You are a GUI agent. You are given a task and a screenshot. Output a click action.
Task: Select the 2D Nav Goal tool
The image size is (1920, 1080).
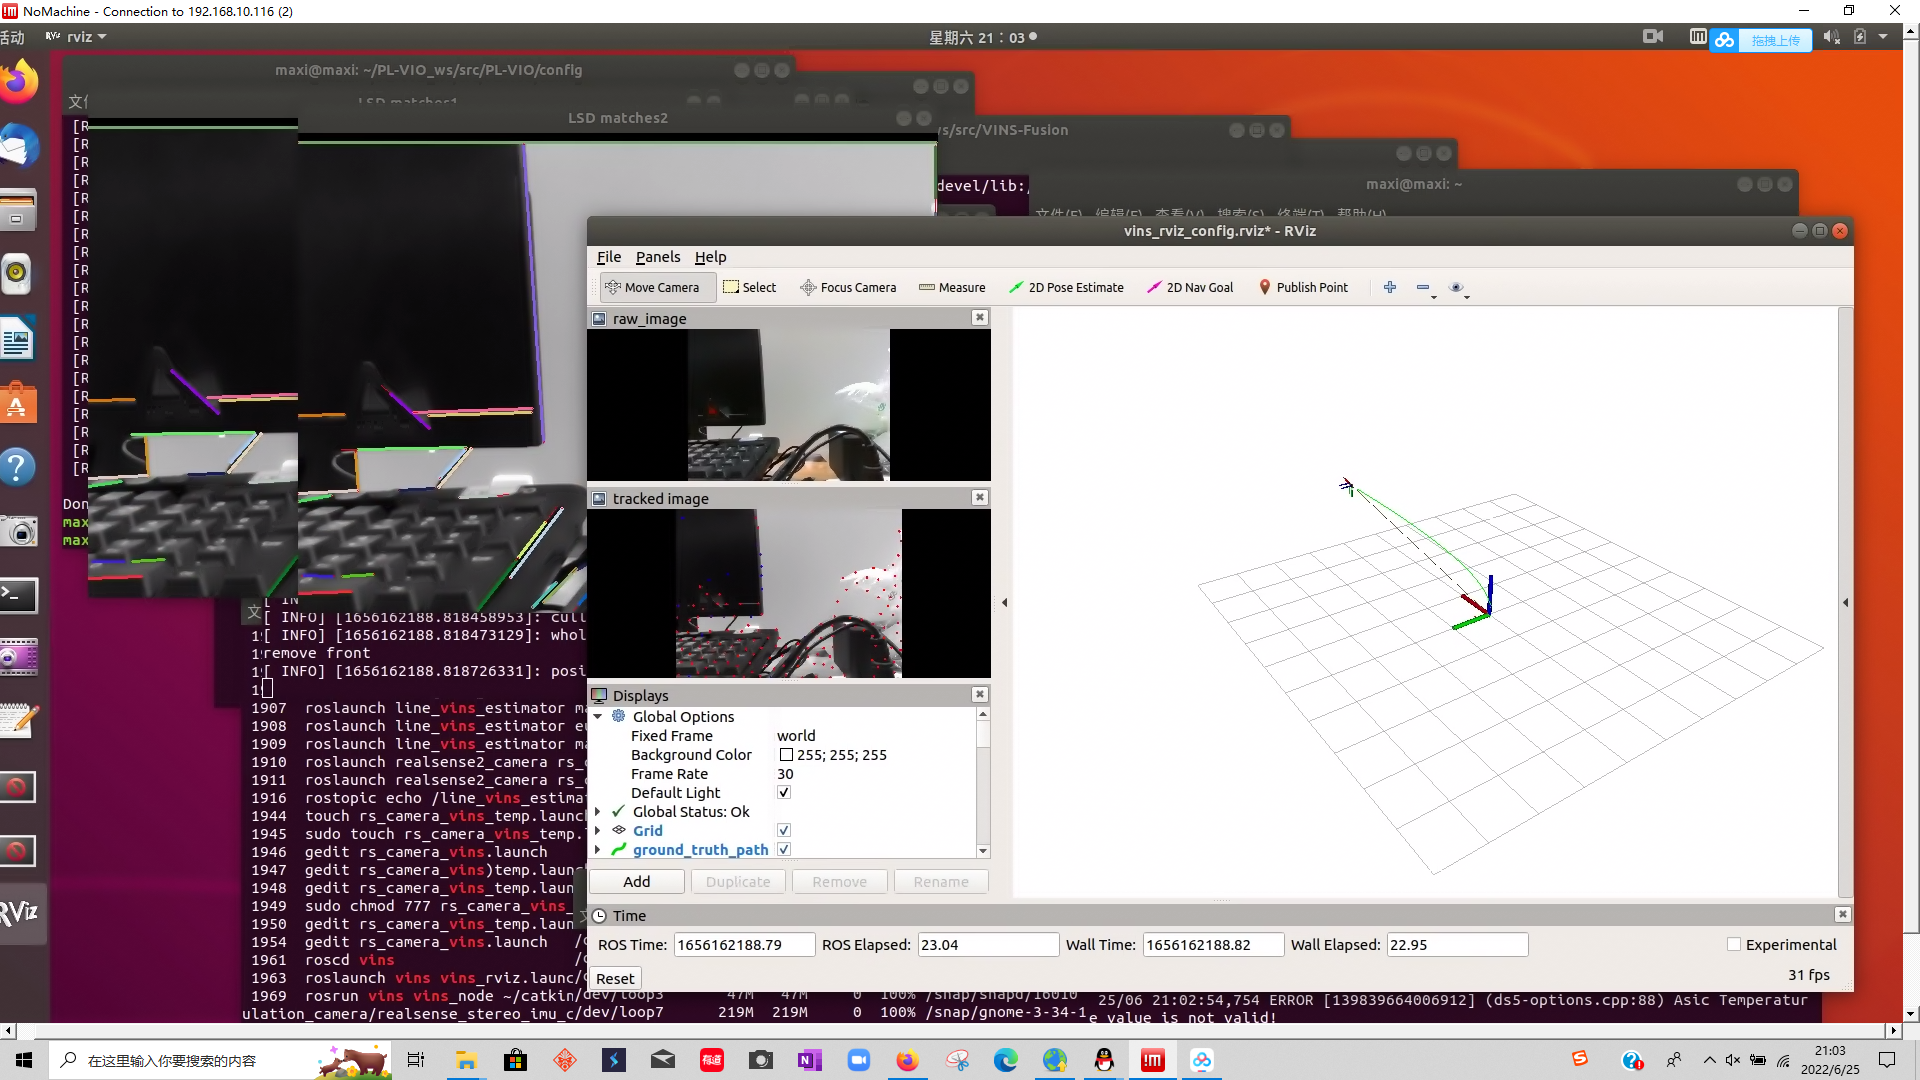pyautogui.click(x=1190, y=287)
